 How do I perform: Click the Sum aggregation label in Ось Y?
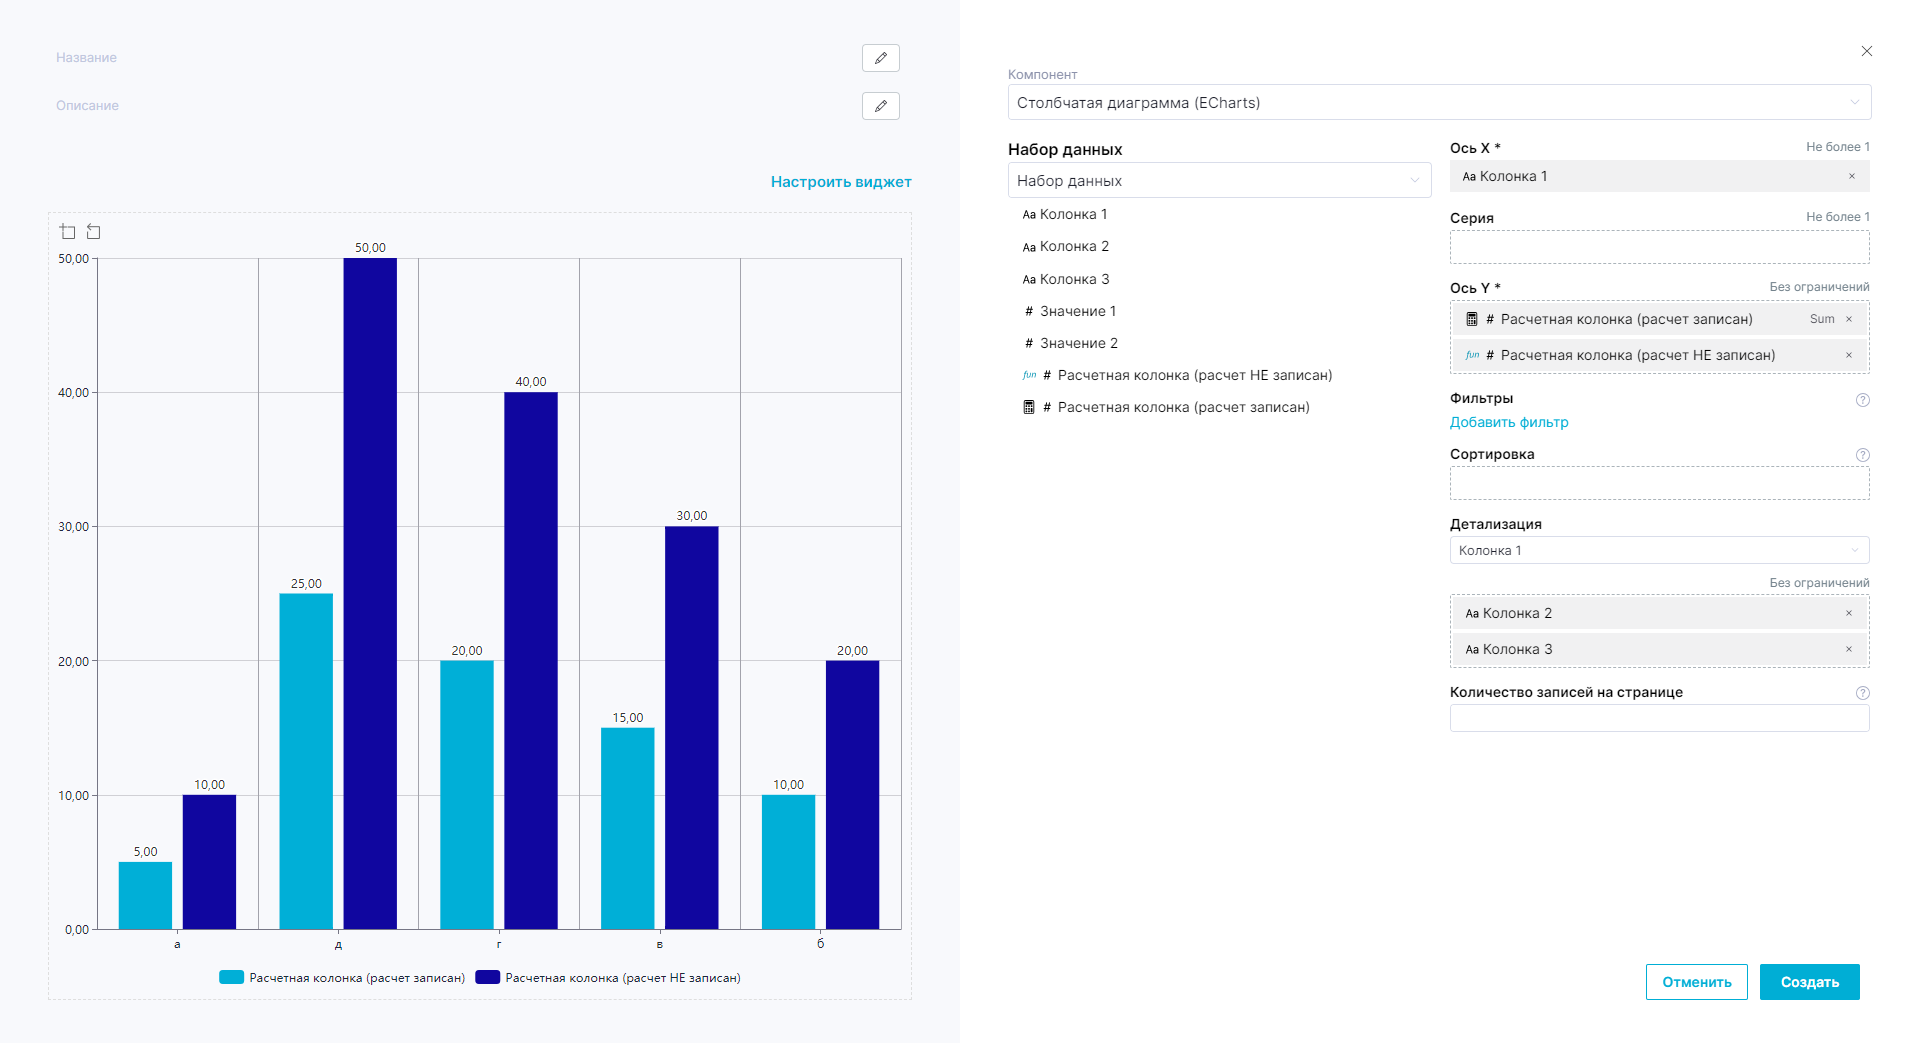click(1821, 320)
